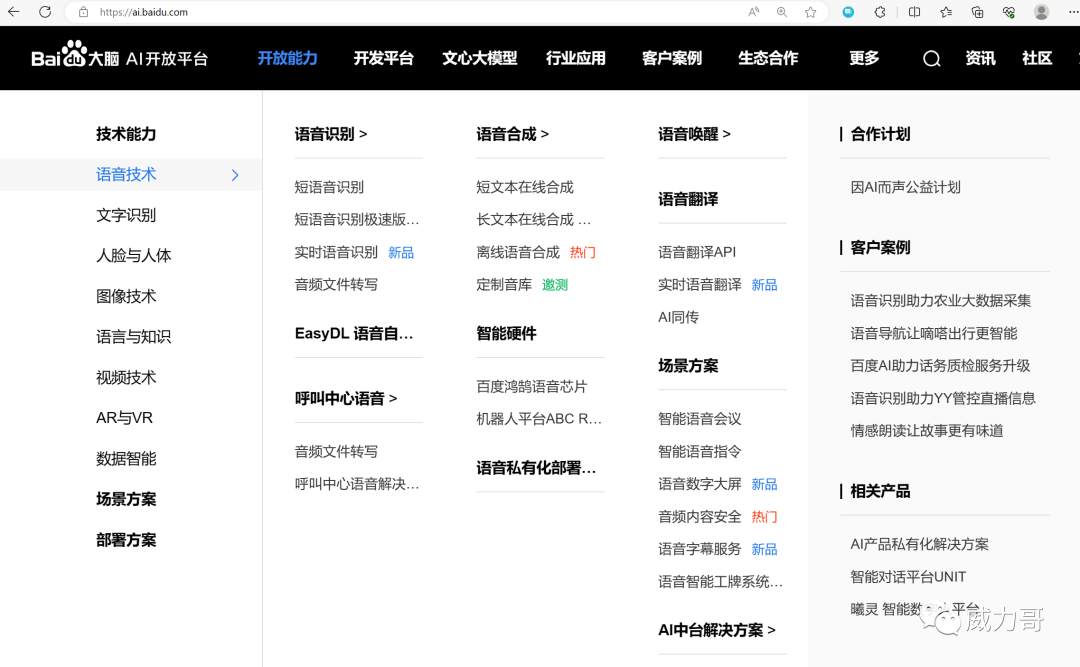Select 人脸与人体 in the sidebar
This screenshot has height=667, width=1080.
[134, 256]
